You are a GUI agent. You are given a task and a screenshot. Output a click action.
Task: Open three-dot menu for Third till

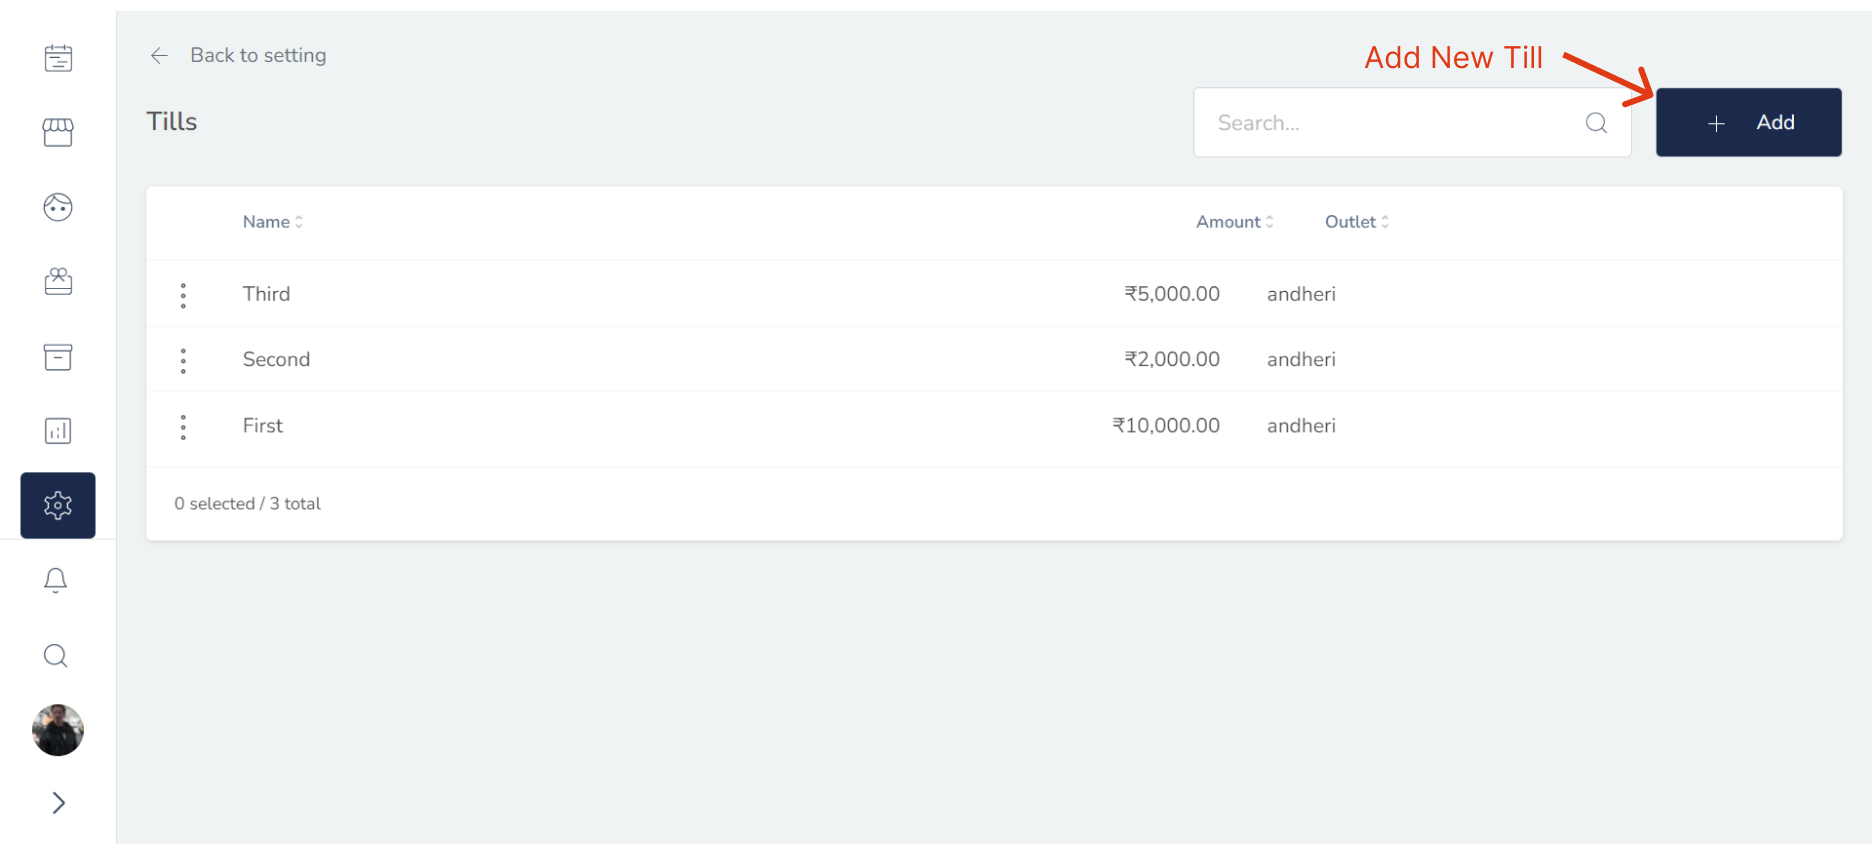click(x=183, y=295)
